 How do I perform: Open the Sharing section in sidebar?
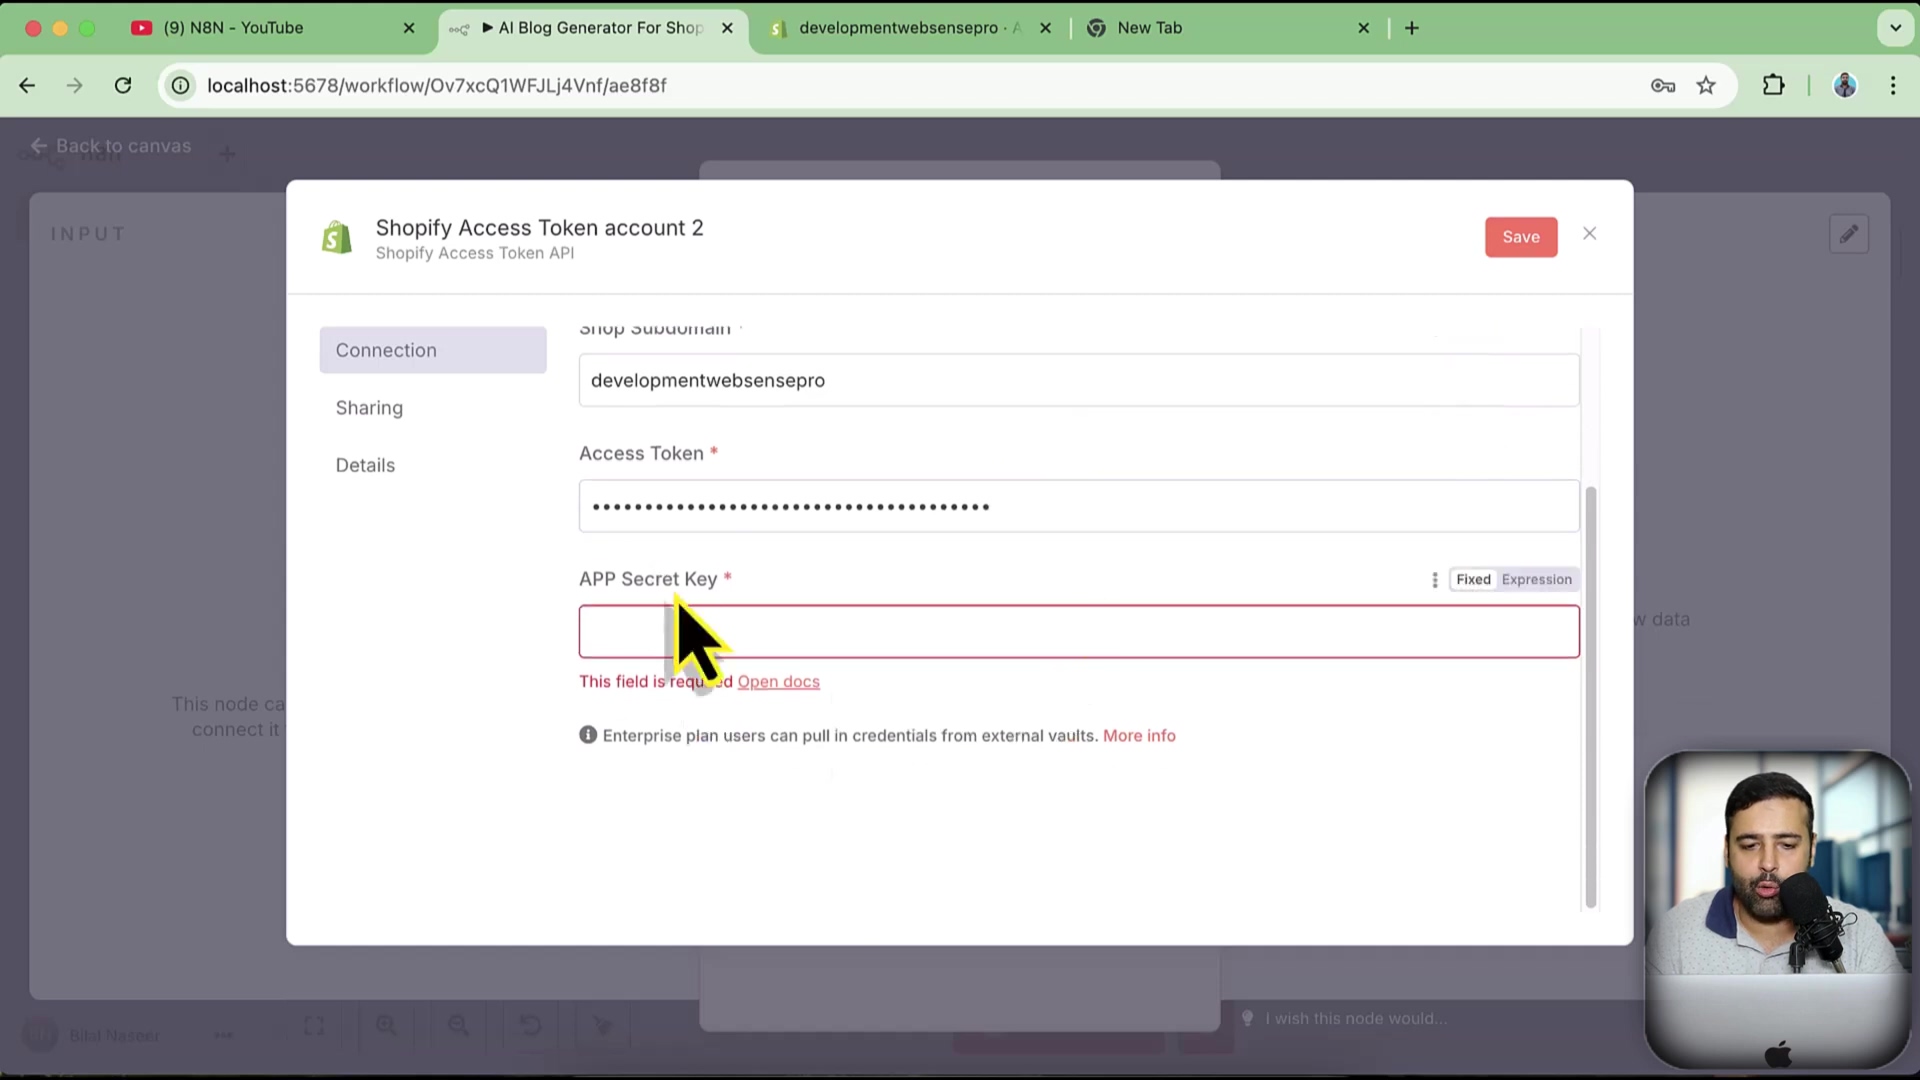point(370,408)
